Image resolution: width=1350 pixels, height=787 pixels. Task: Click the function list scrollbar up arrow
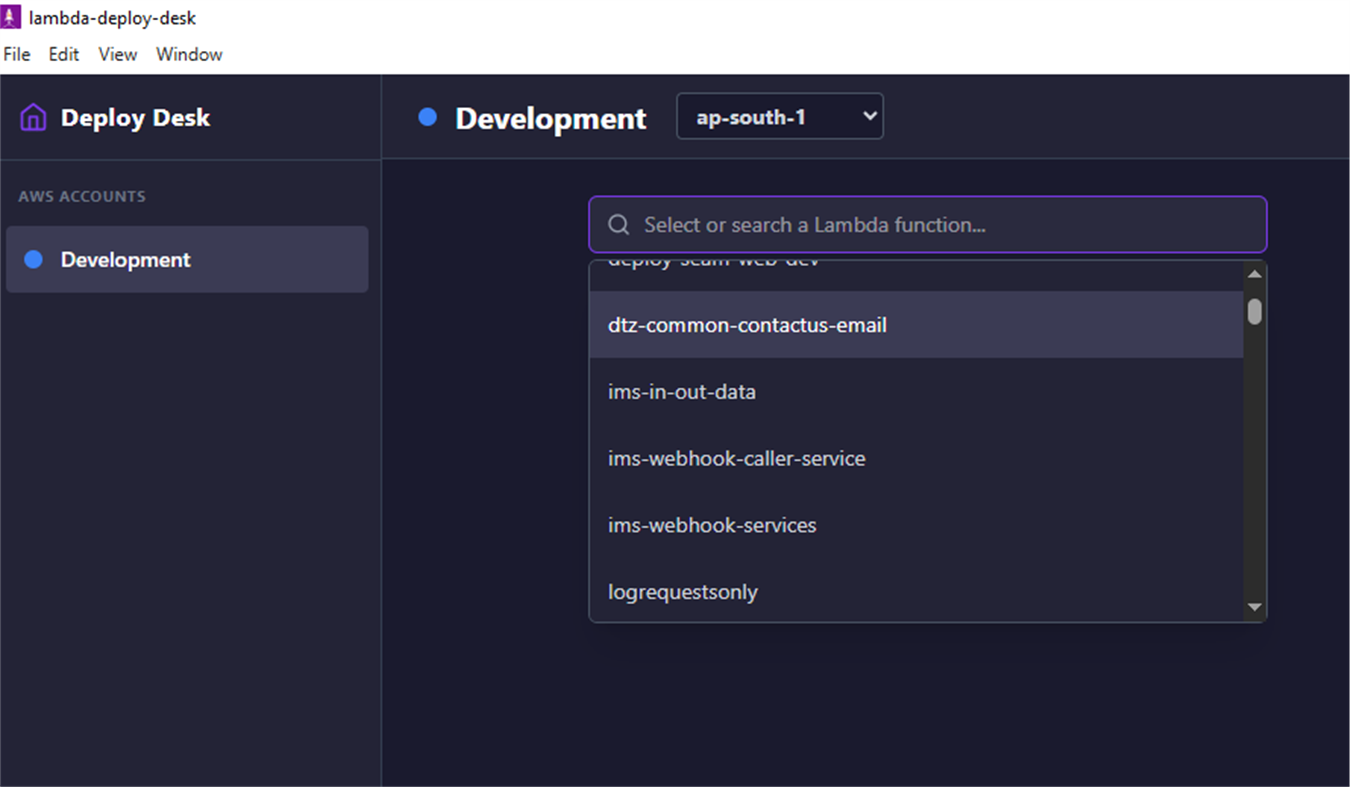(1255, 273)
